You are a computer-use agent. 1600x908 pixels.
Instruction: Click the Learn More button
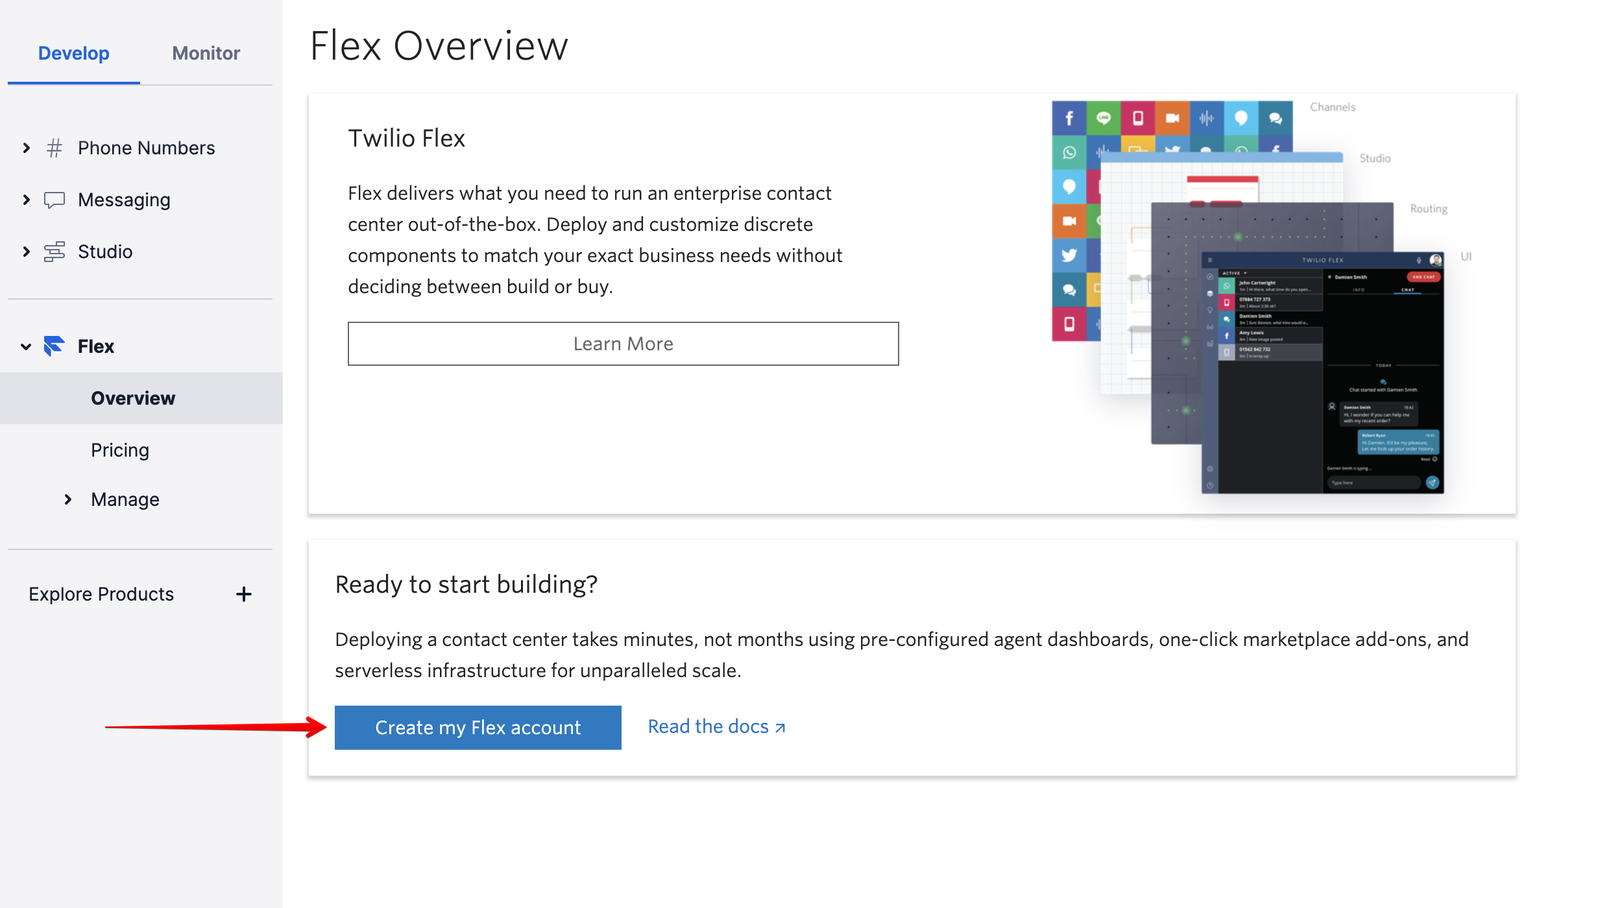tap(622, 343)
